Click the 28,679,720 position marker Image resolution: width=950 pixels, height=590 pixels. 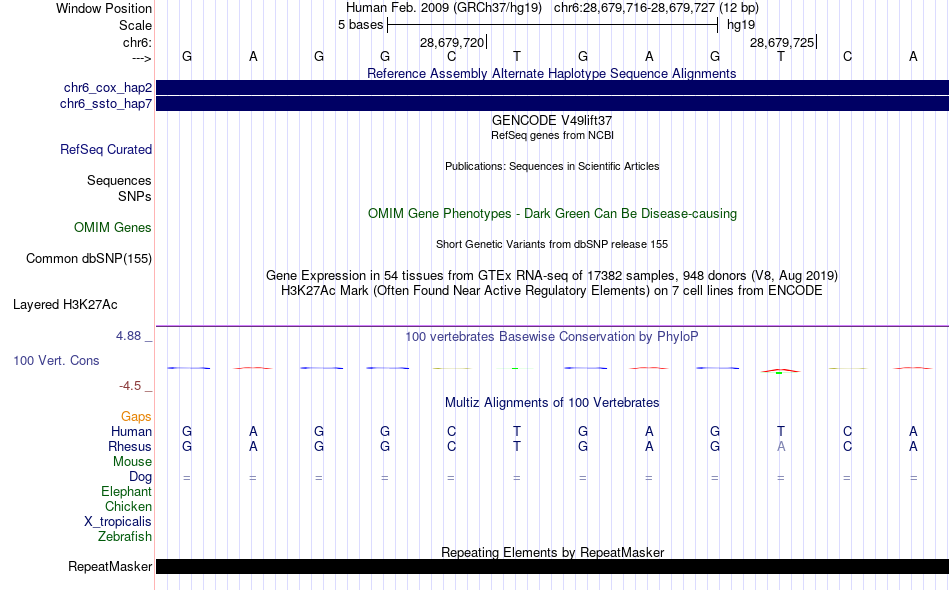pos(453,42)
